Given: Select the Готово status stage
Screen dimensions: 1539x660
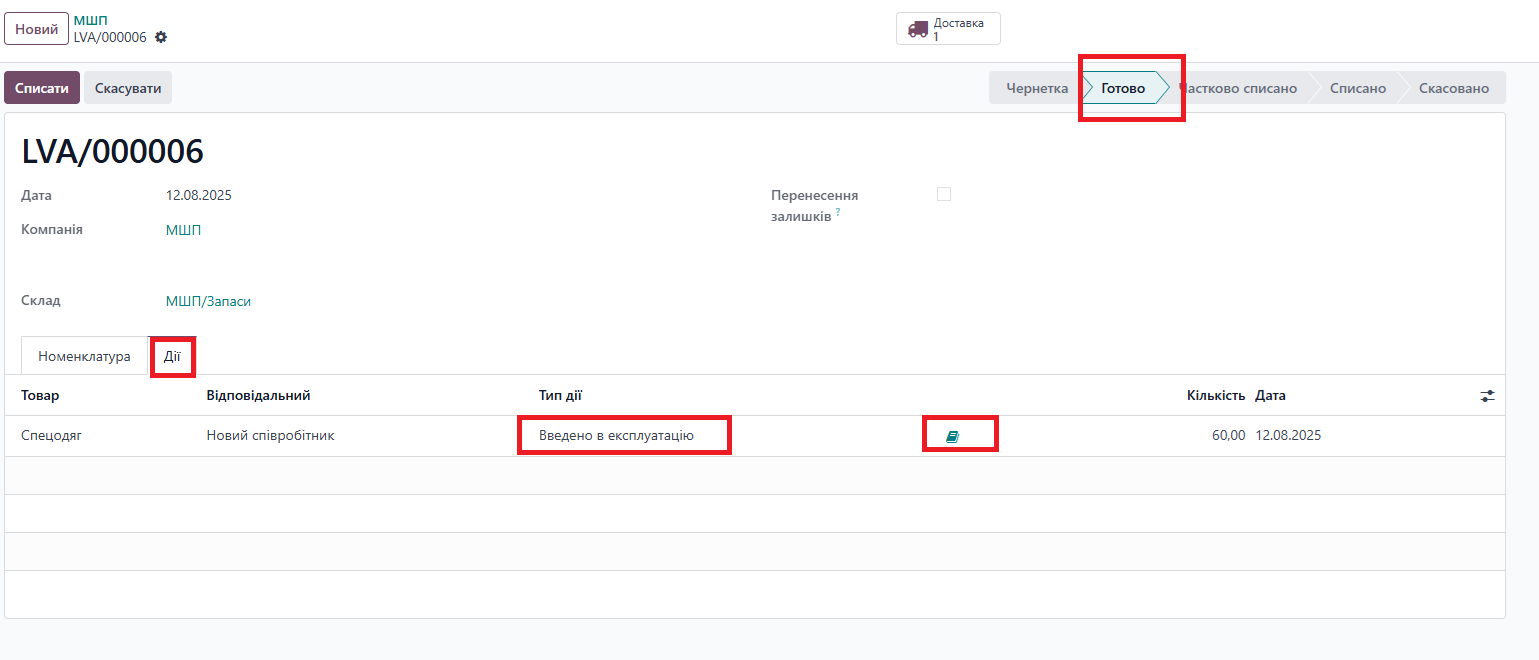Looking at the screenshot, I should pyautogui.click(x=1123, y=88).
